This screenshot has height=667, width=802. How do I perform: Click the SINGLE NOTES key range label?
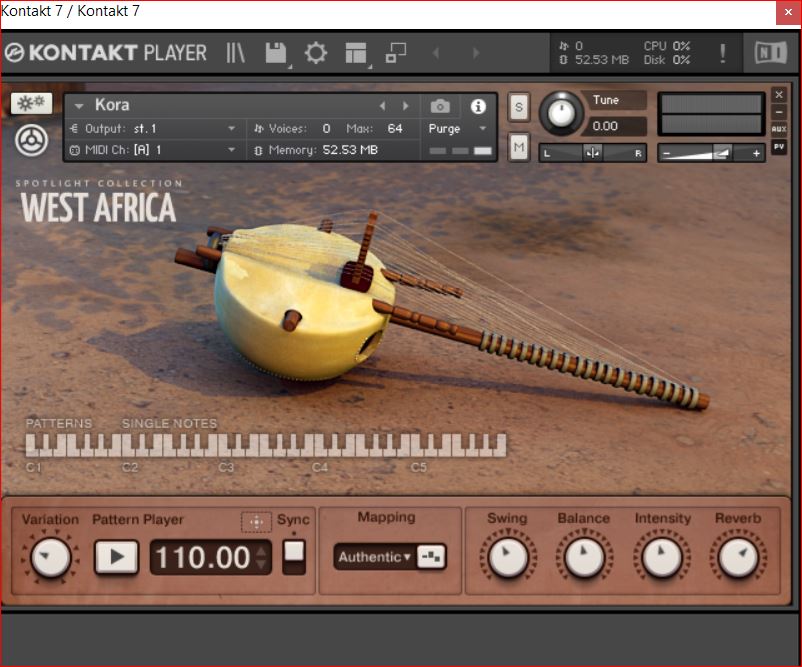(x=169, y=424)
